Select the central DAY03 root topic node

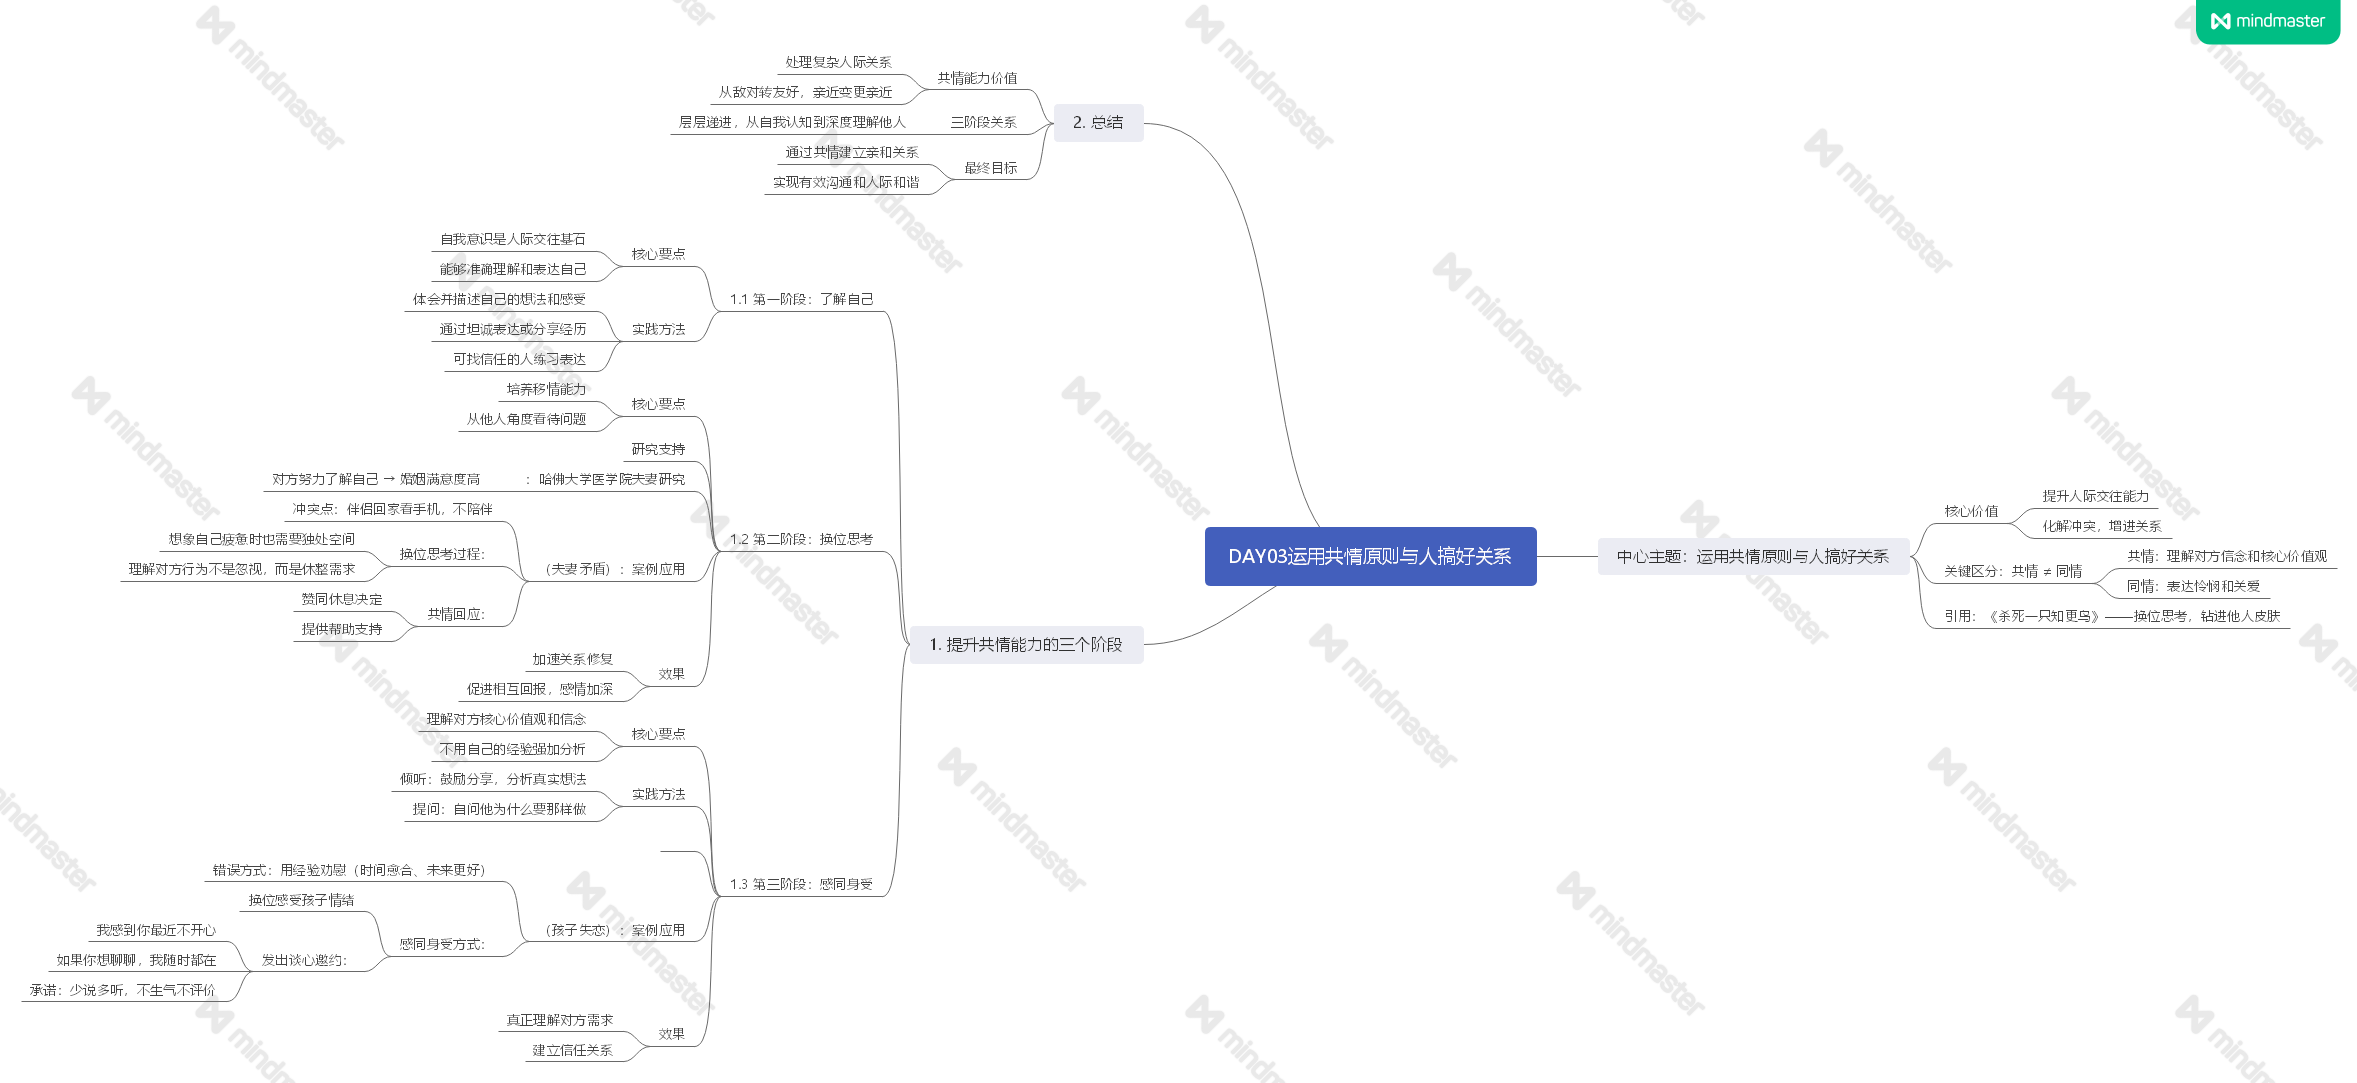pyautogui.click(x=1369, y=556)
